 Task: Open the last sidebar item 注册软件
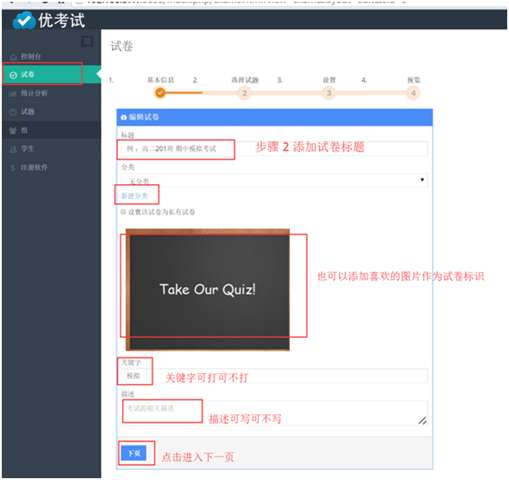click(x=29, y=167)
